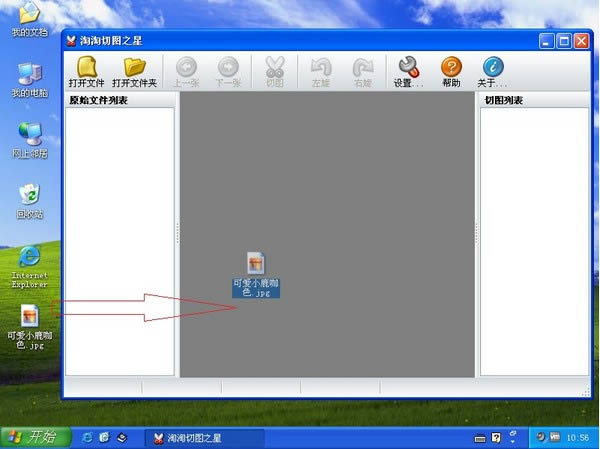Click third quick launch icon in taskbar

122,438
